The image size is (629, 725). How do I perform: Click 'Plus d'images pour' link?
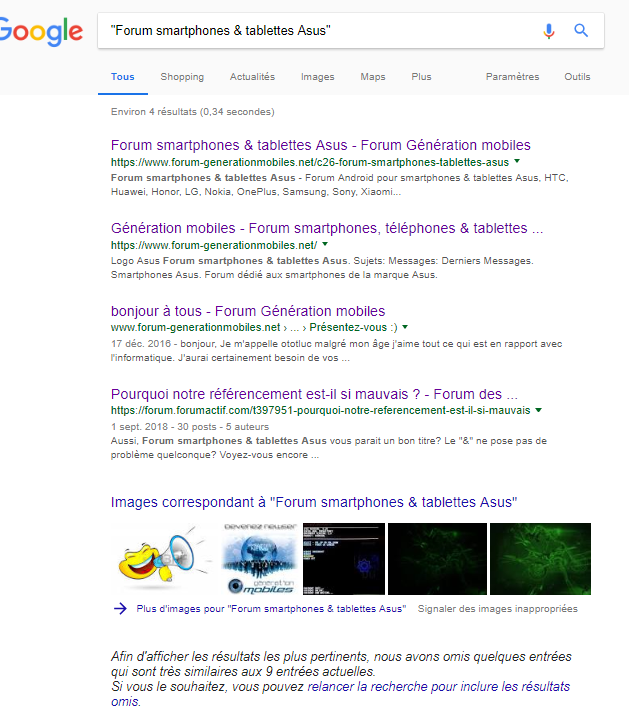pos(271,609)
